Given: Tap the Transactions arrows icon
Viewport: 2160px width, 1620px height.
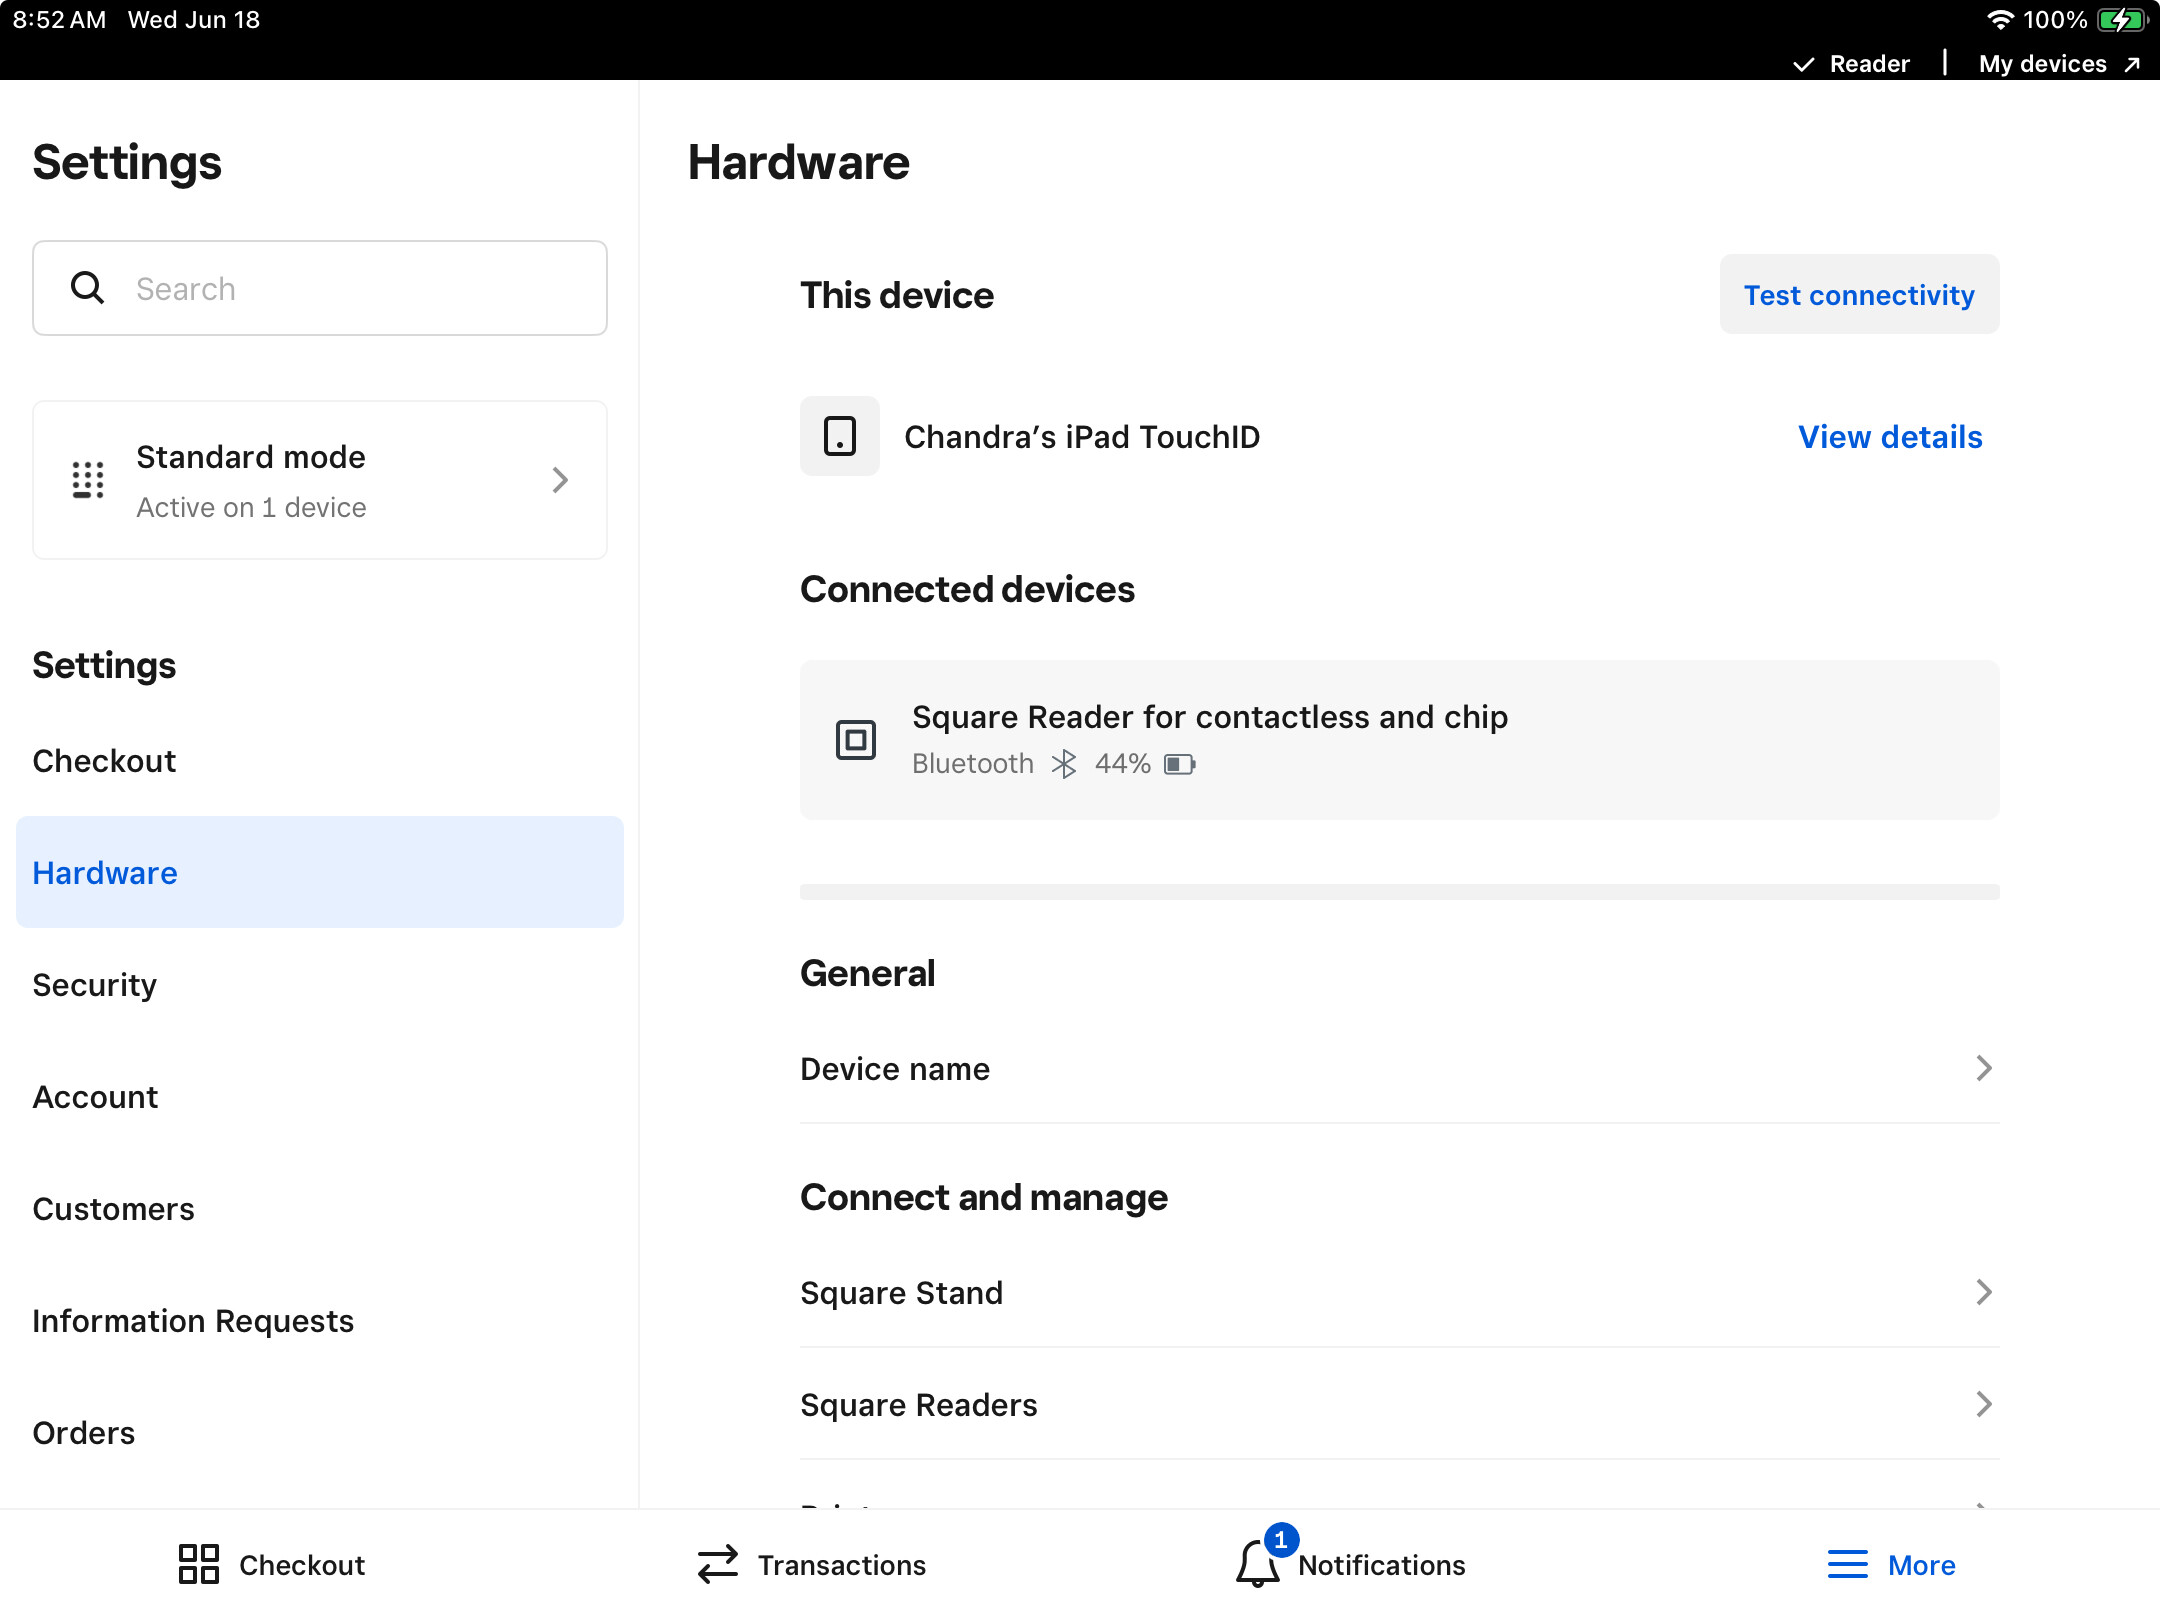Looking at the screenshot, I should click(718, 1564).
